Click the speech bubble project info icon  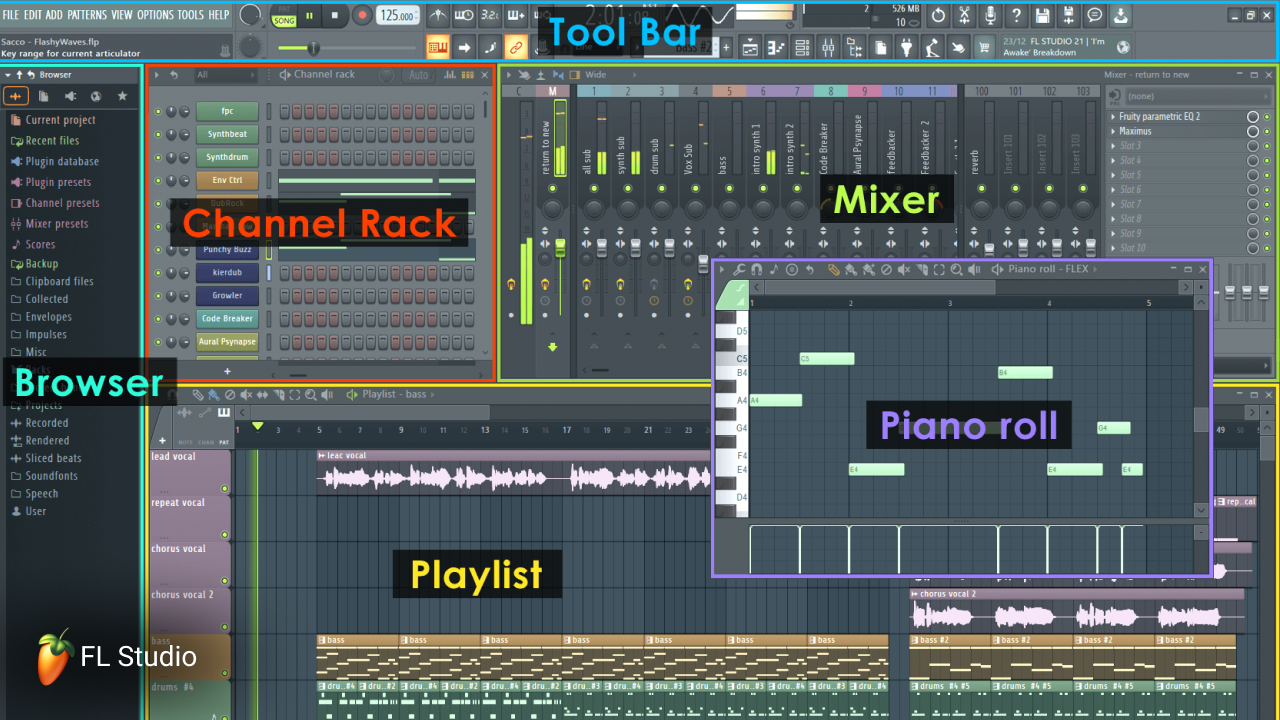click(x=1095, y=16)
